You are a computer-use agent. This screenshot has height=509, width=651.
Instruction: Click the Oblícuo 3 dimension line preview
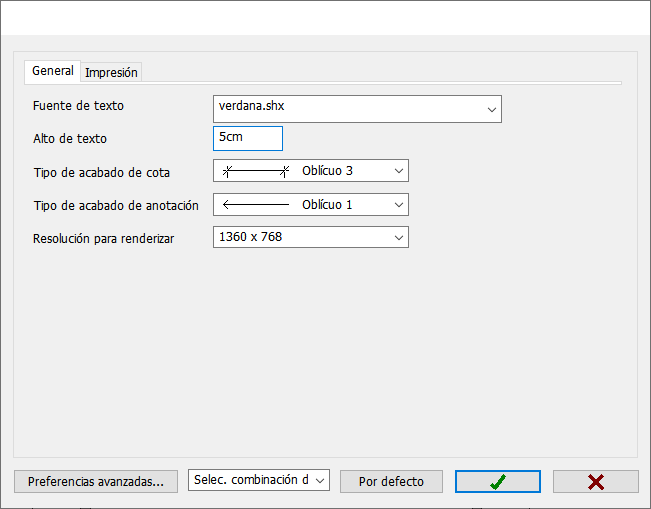point(256,171)
